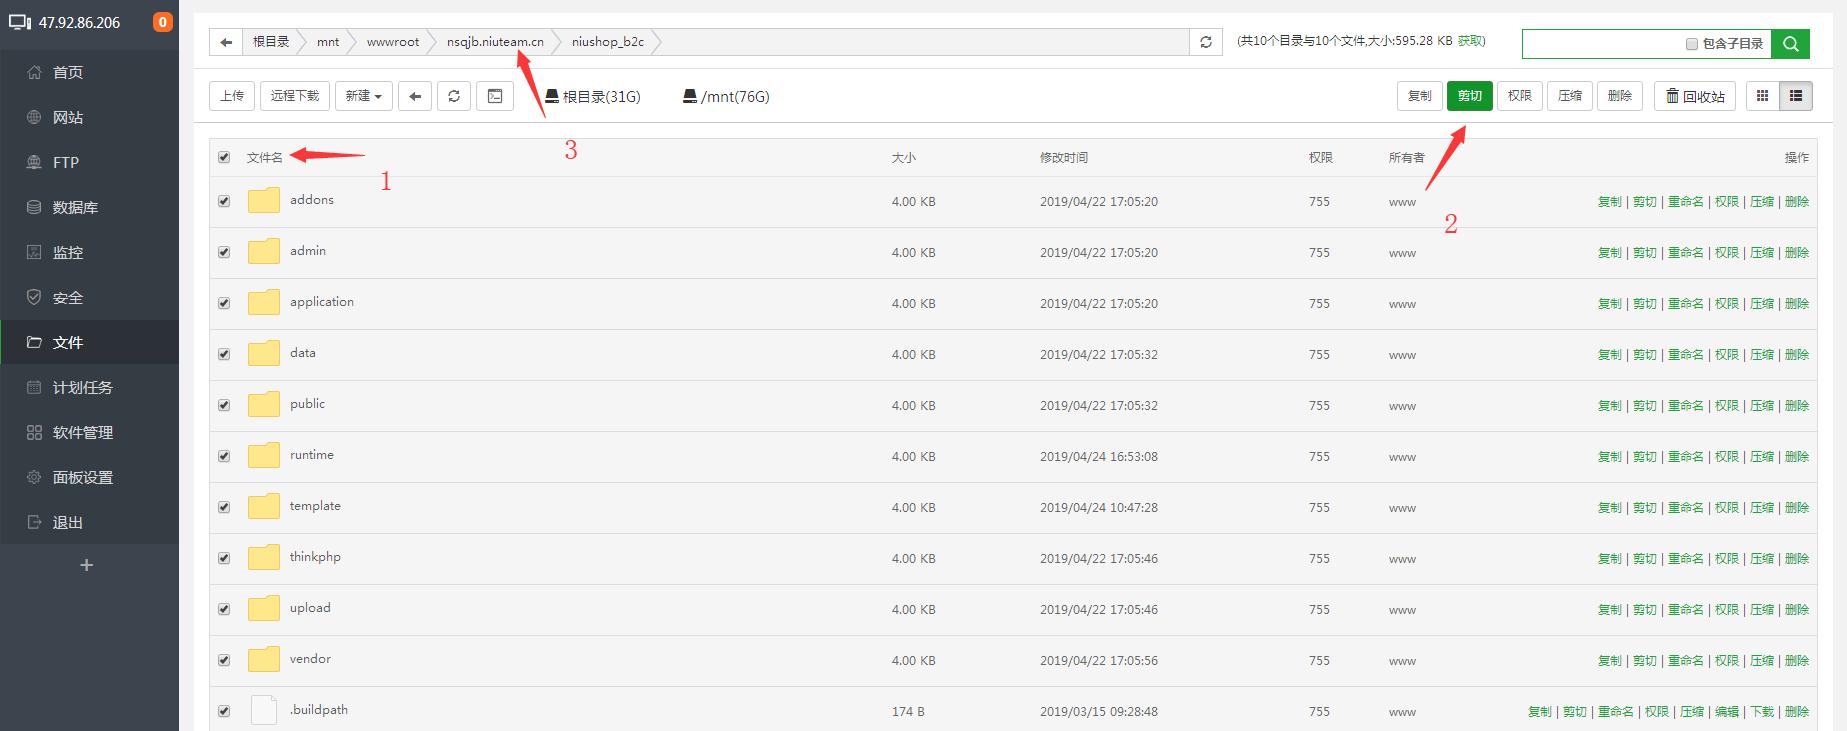Jump to 根目录(31G) disk
The height and width of the screenshot is (731, 1847).
592,97
